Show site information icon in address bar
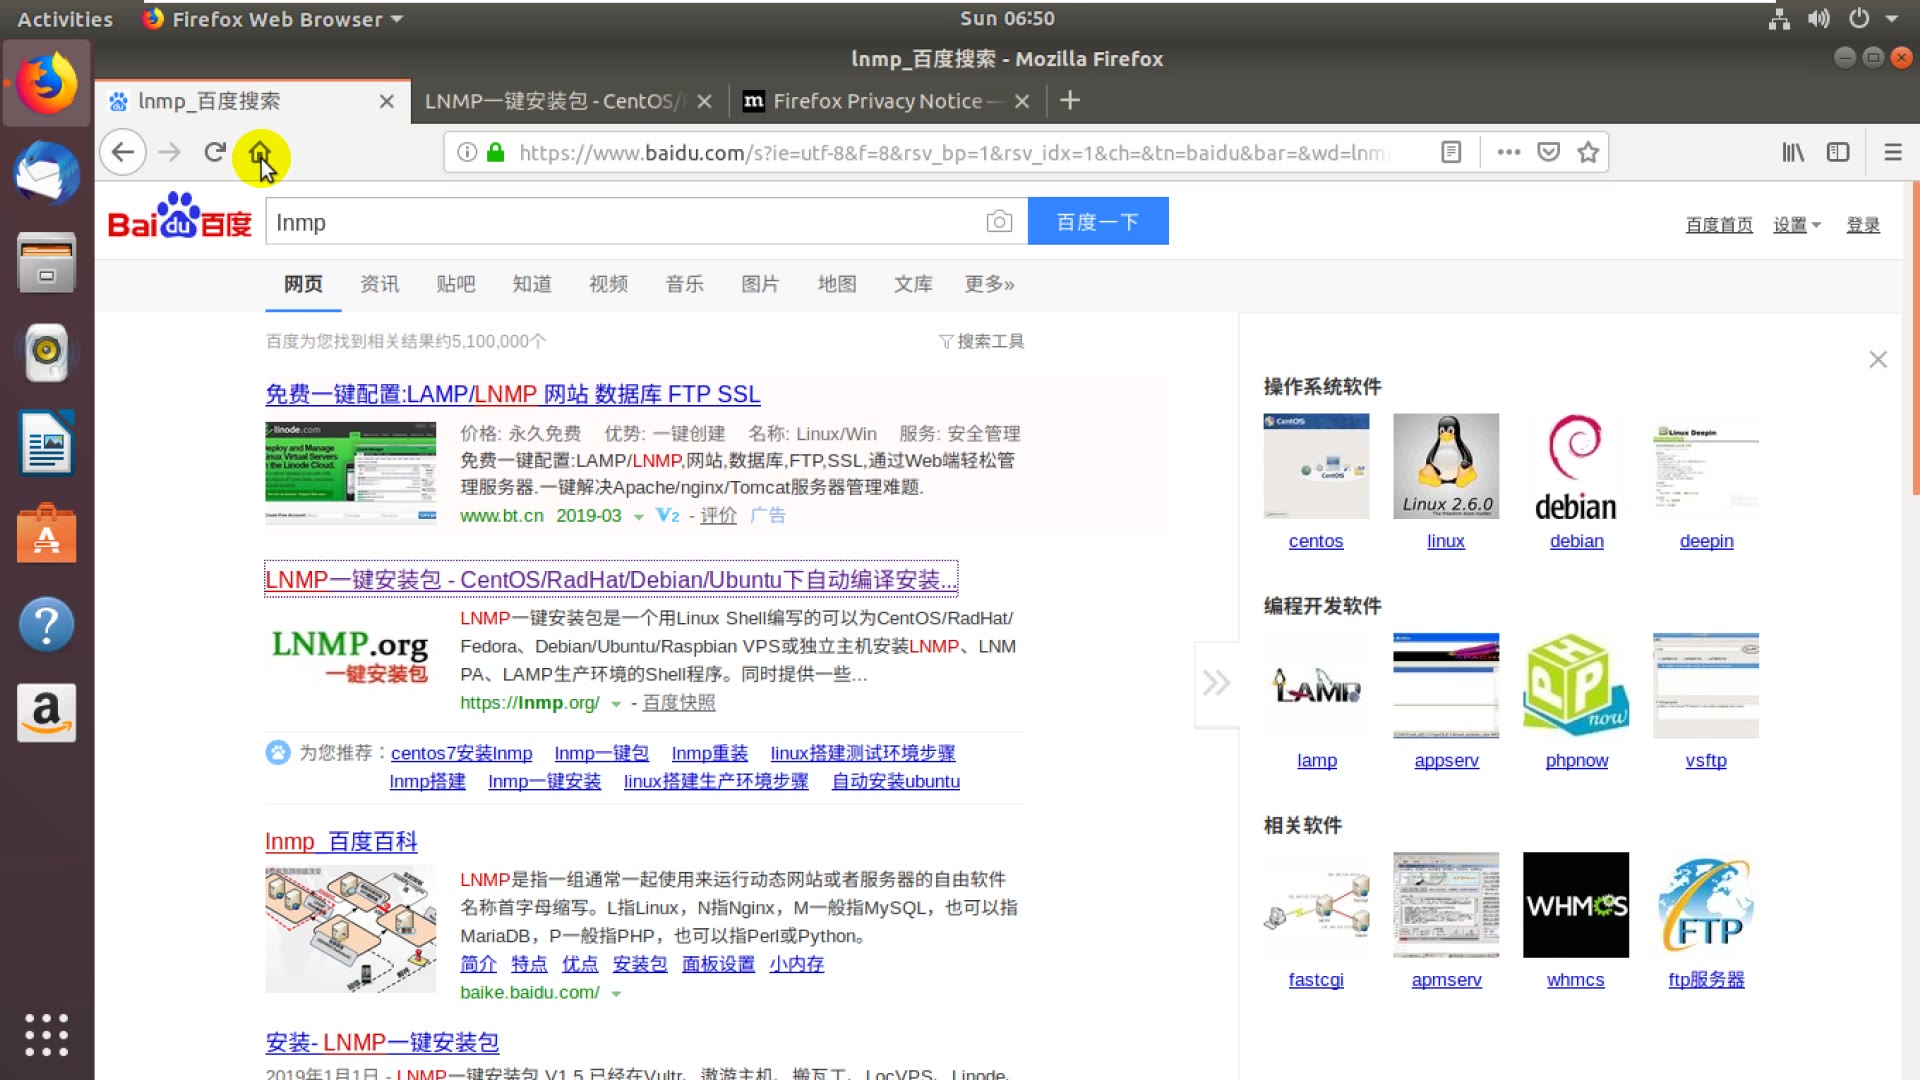 tap(467, 152)
